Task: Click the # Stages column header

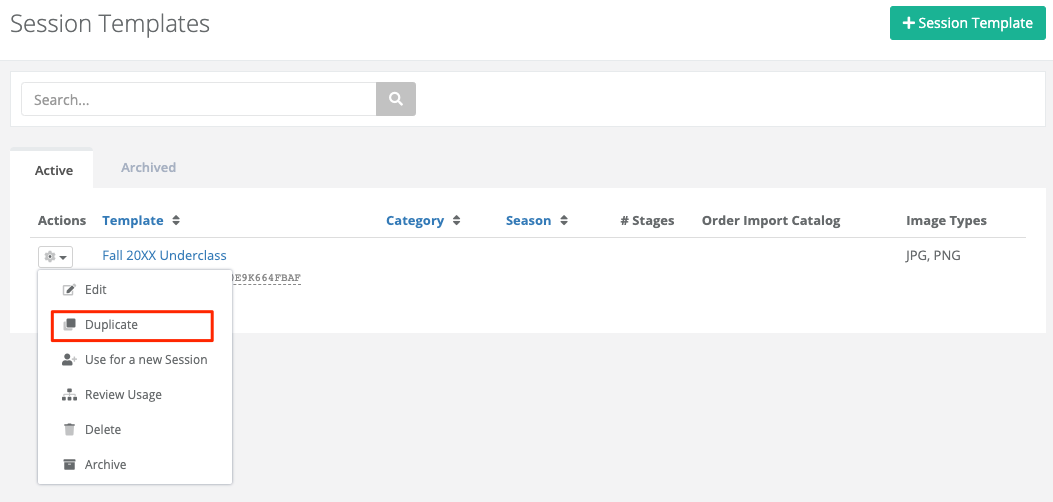Action: (x=647, y=220)
